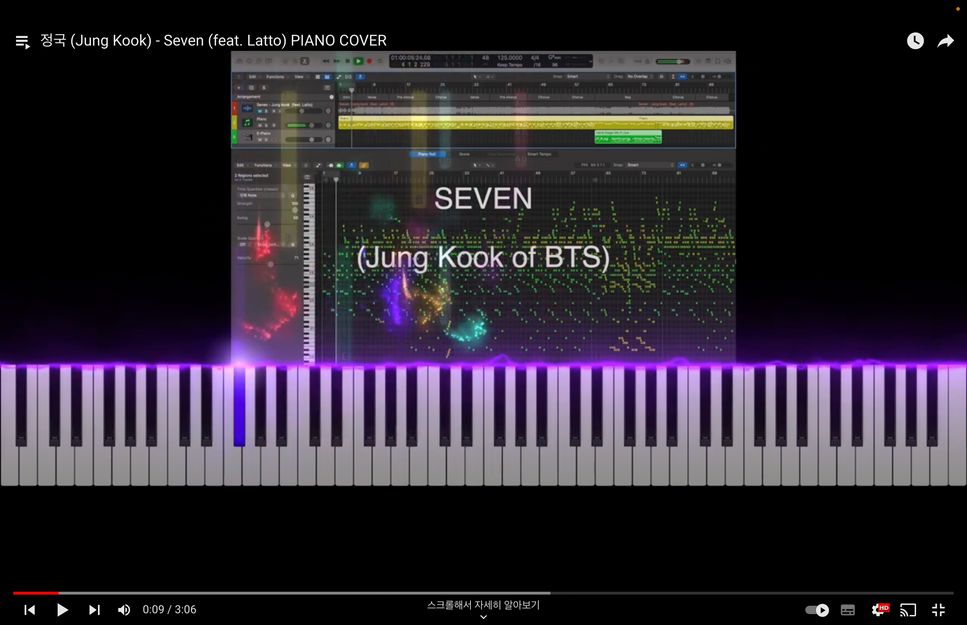Click the record button in Logic's transport bar
Image resolution: width=967 pixels, height=625 pixels.
(x=368, y=60)
